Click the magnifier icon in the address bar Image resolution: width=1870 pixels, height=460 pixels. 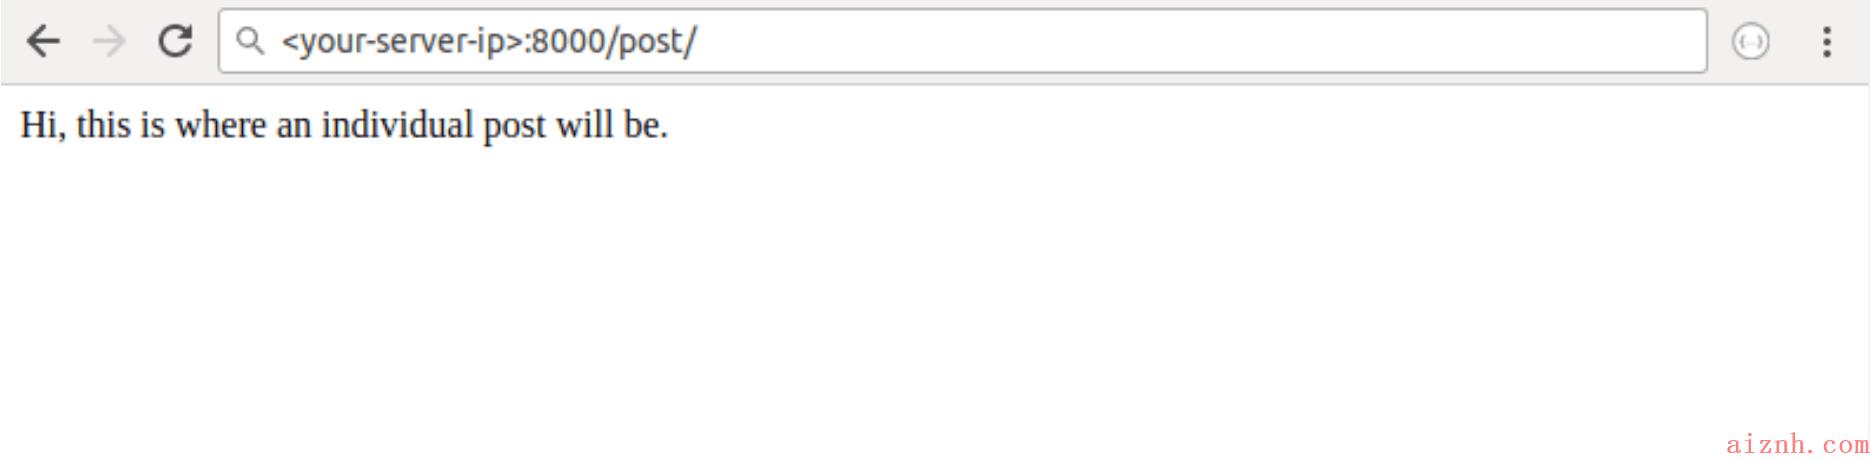[x=250, y=41]
